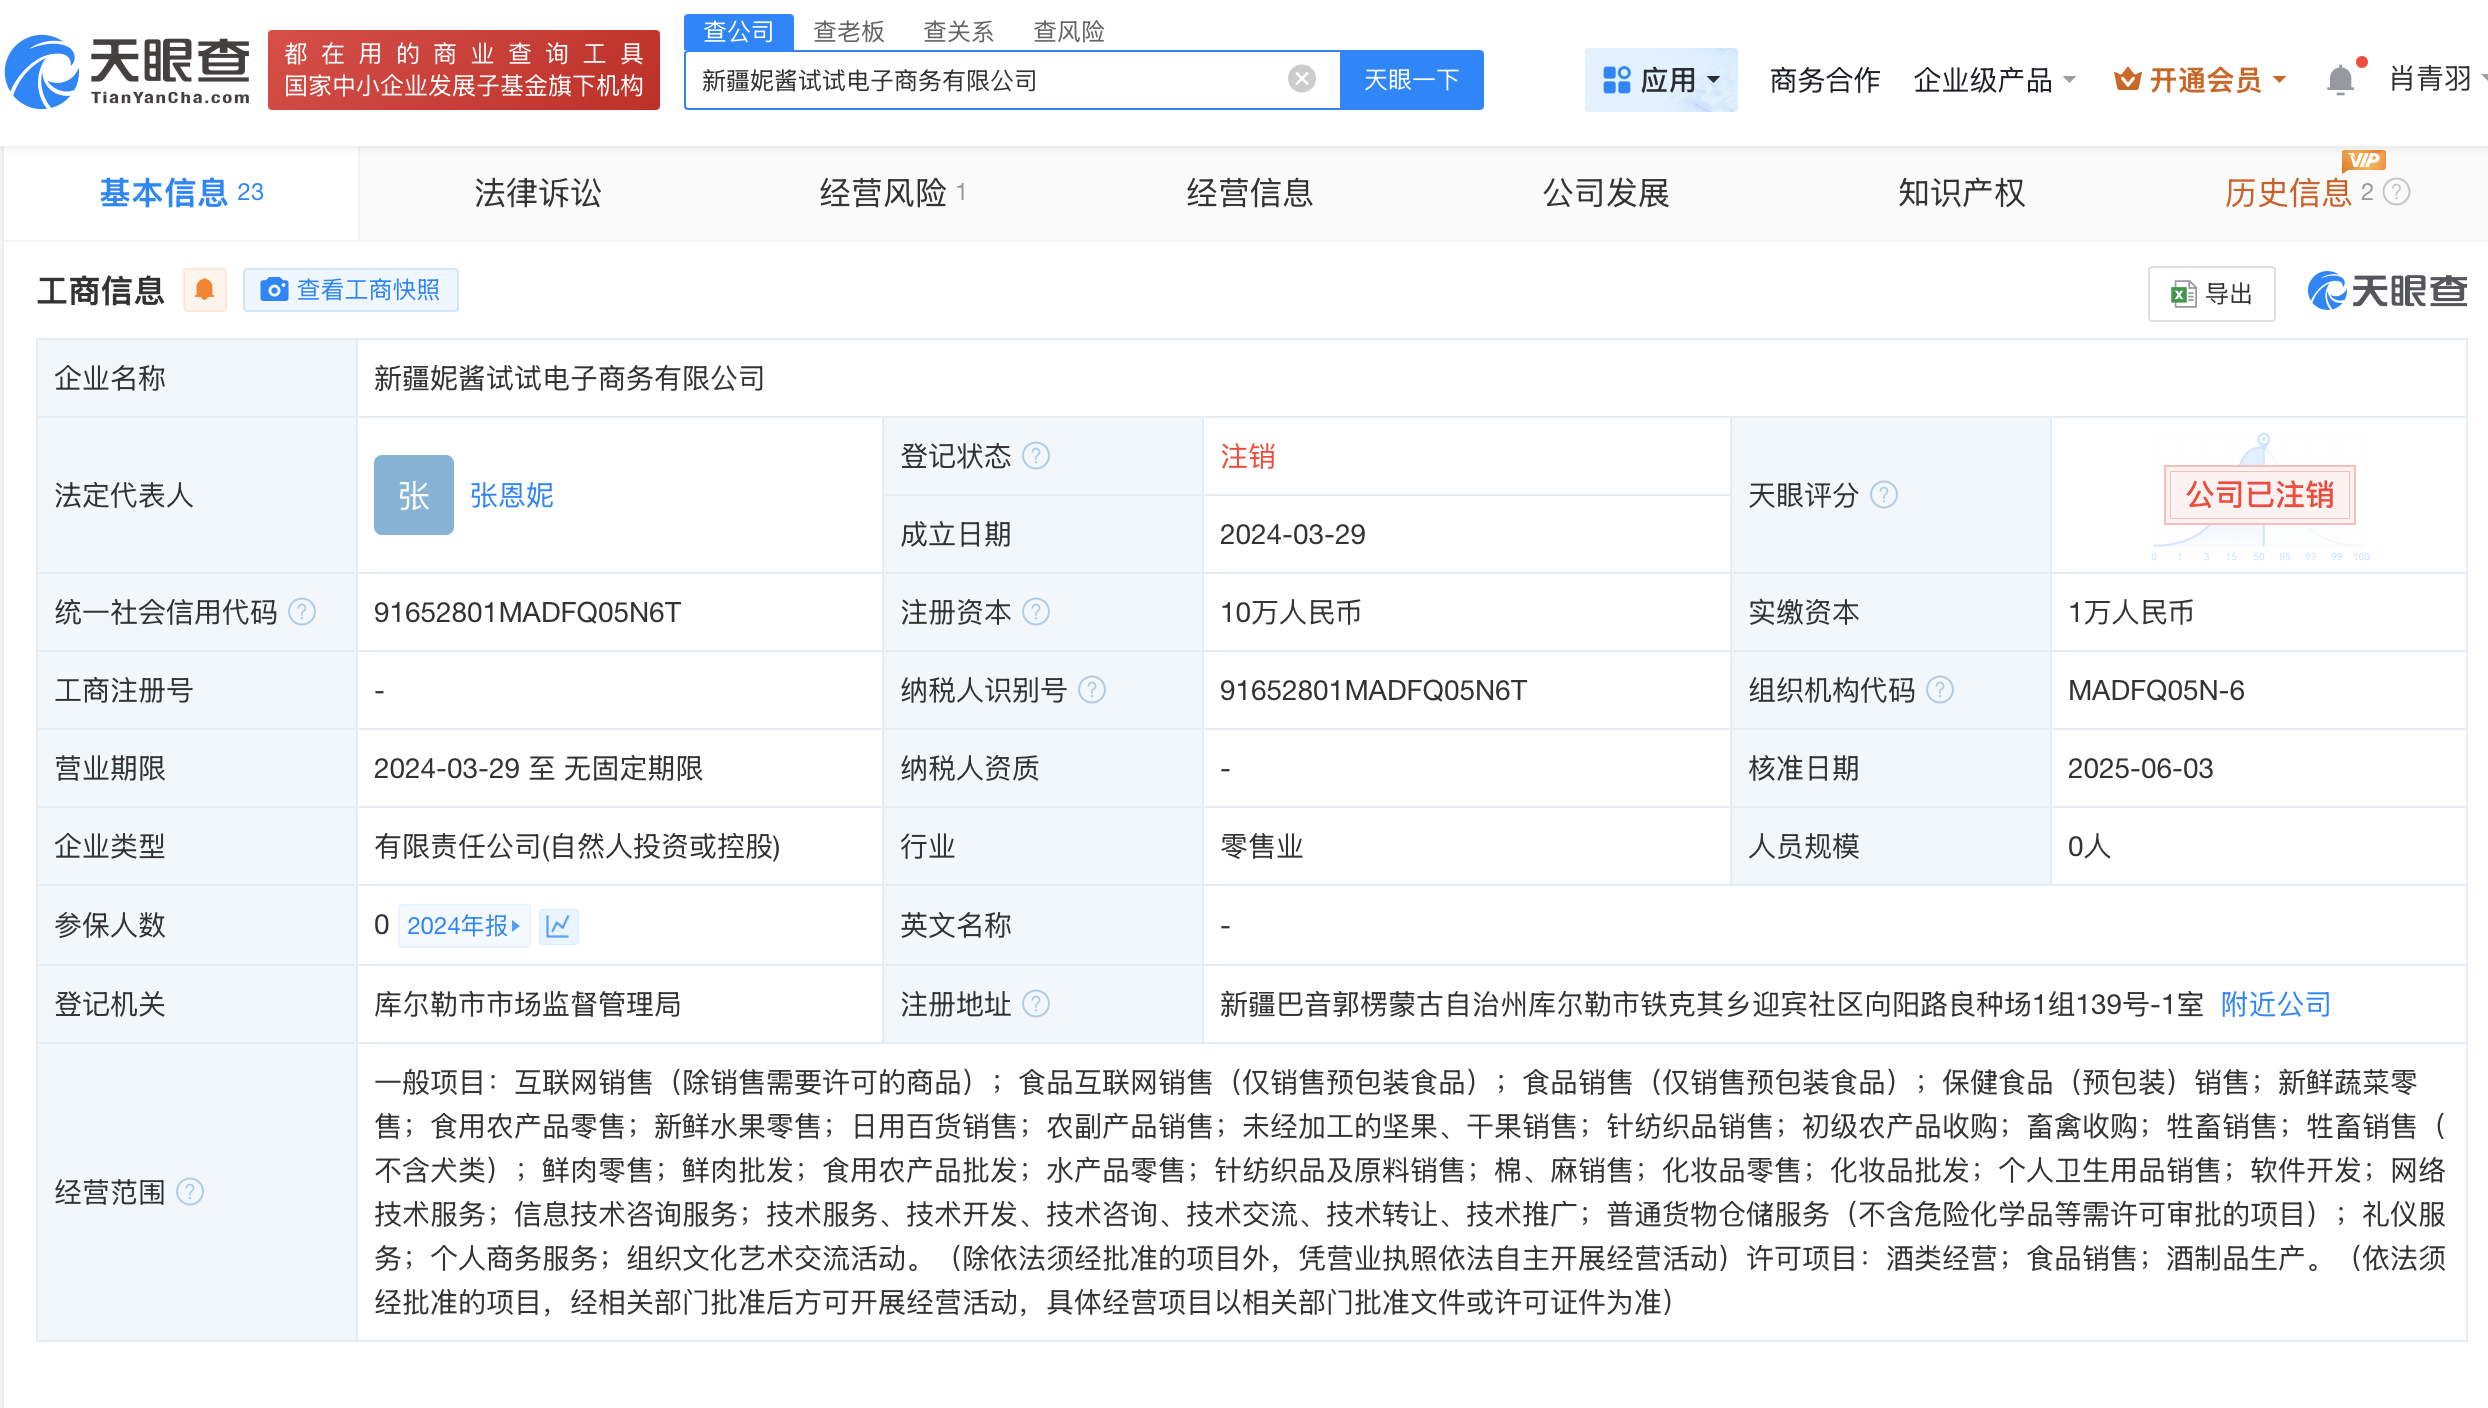Click the 张 avatar of legal representative
The image size is (2488, 1408).
[414, 495]
